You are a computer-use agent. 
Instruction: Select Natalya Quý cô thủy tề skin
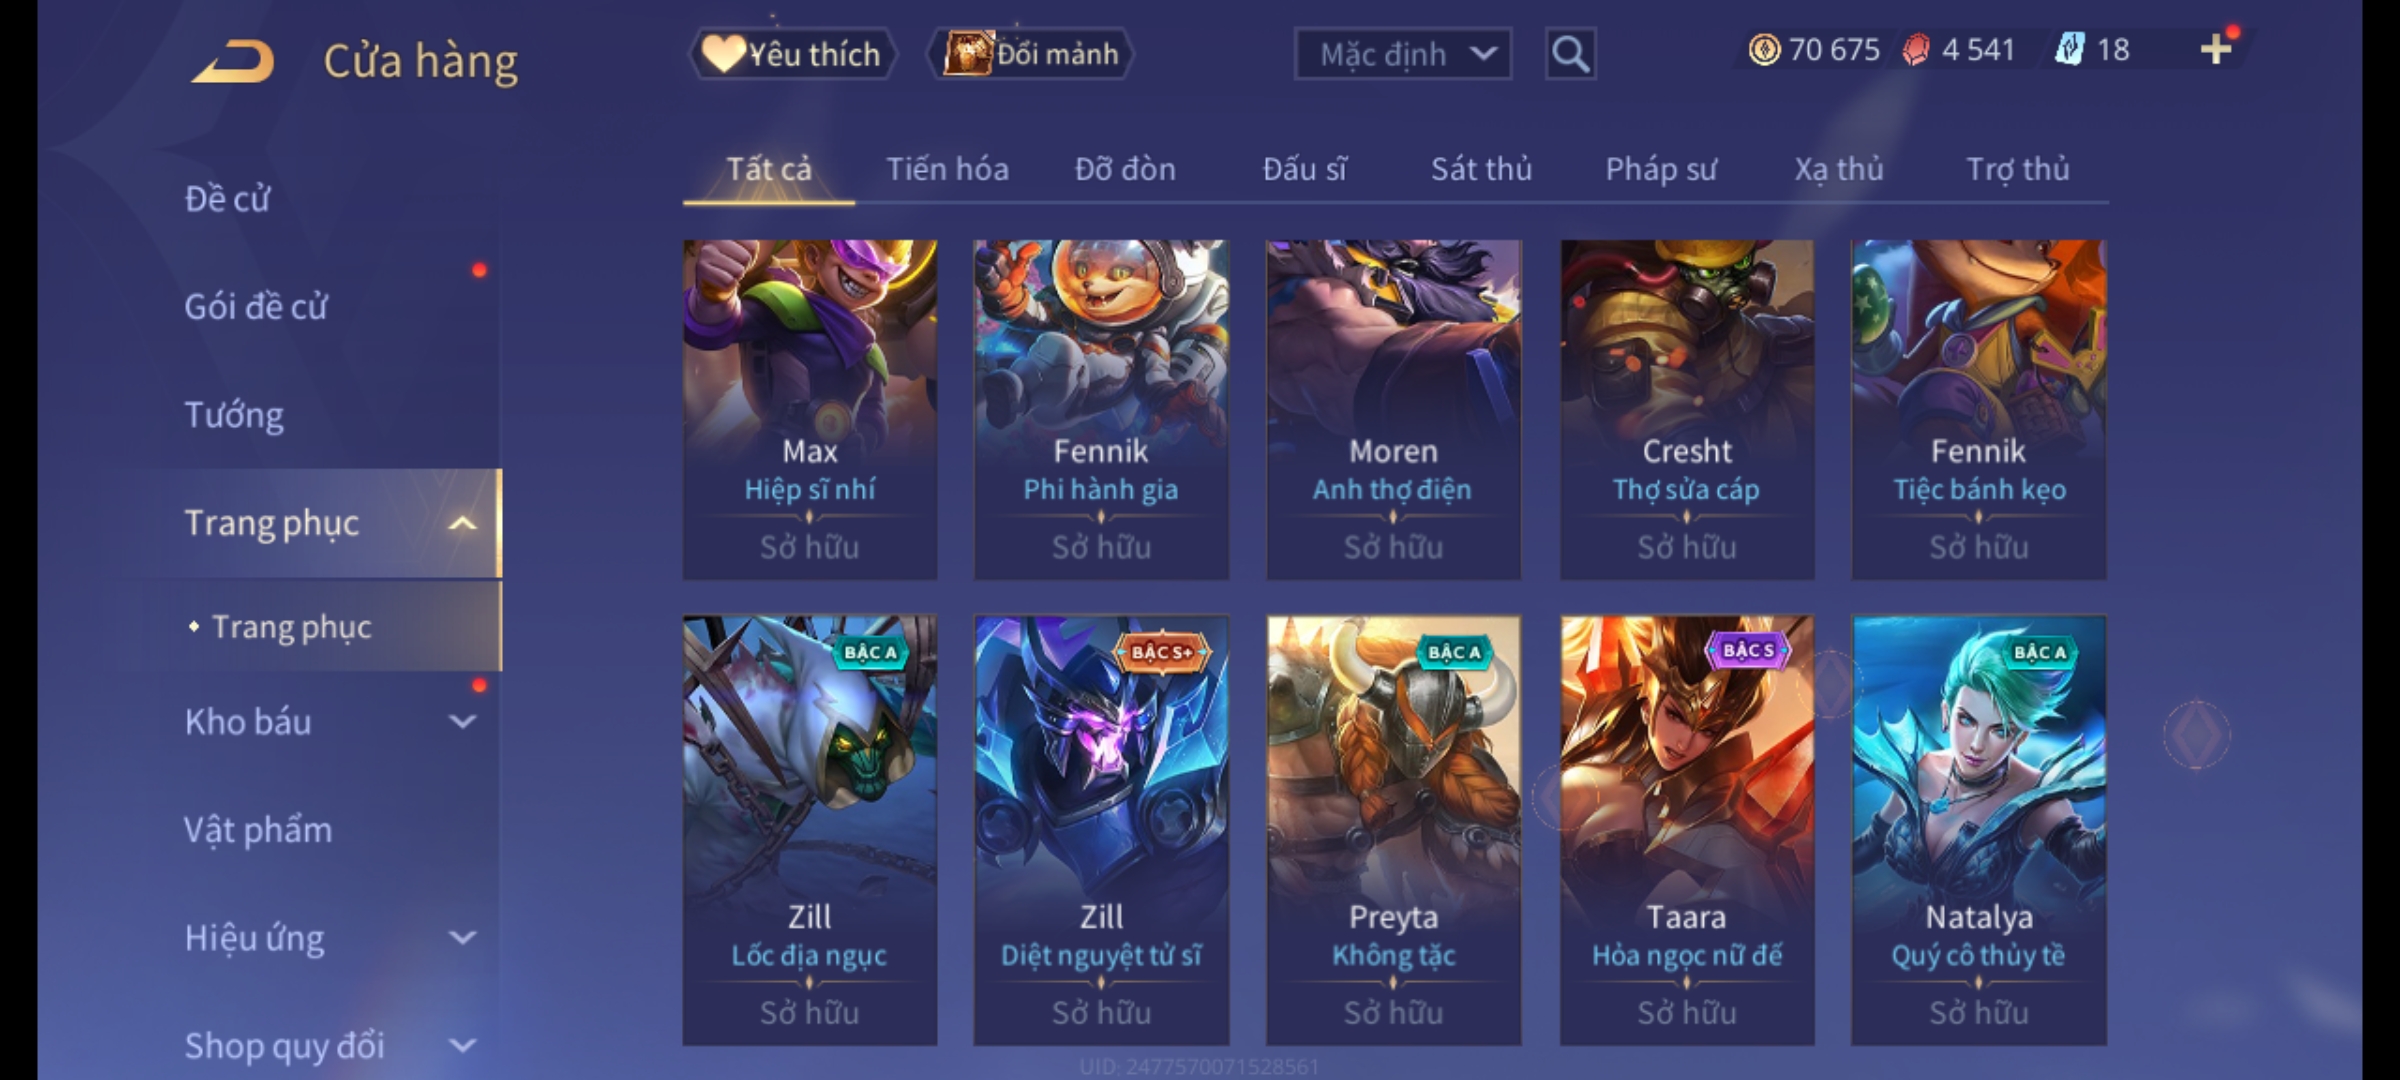[x=1979, y=830]
